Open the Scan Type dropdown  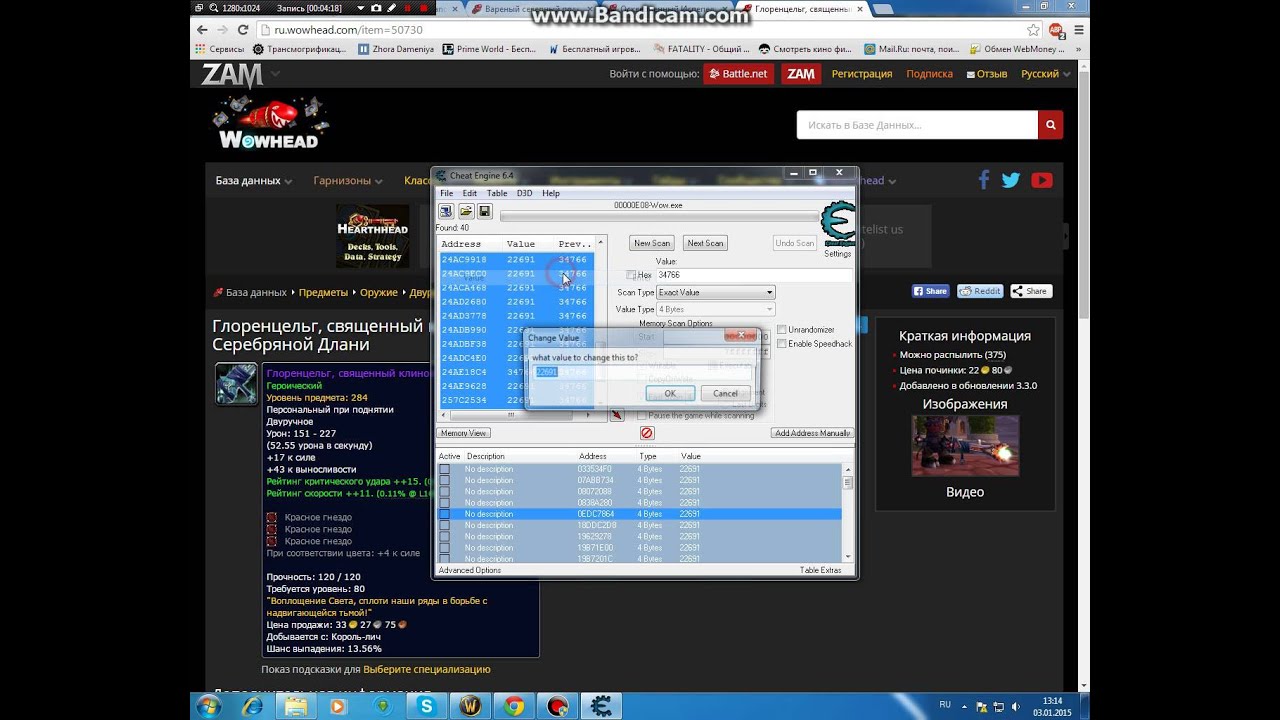715,292
